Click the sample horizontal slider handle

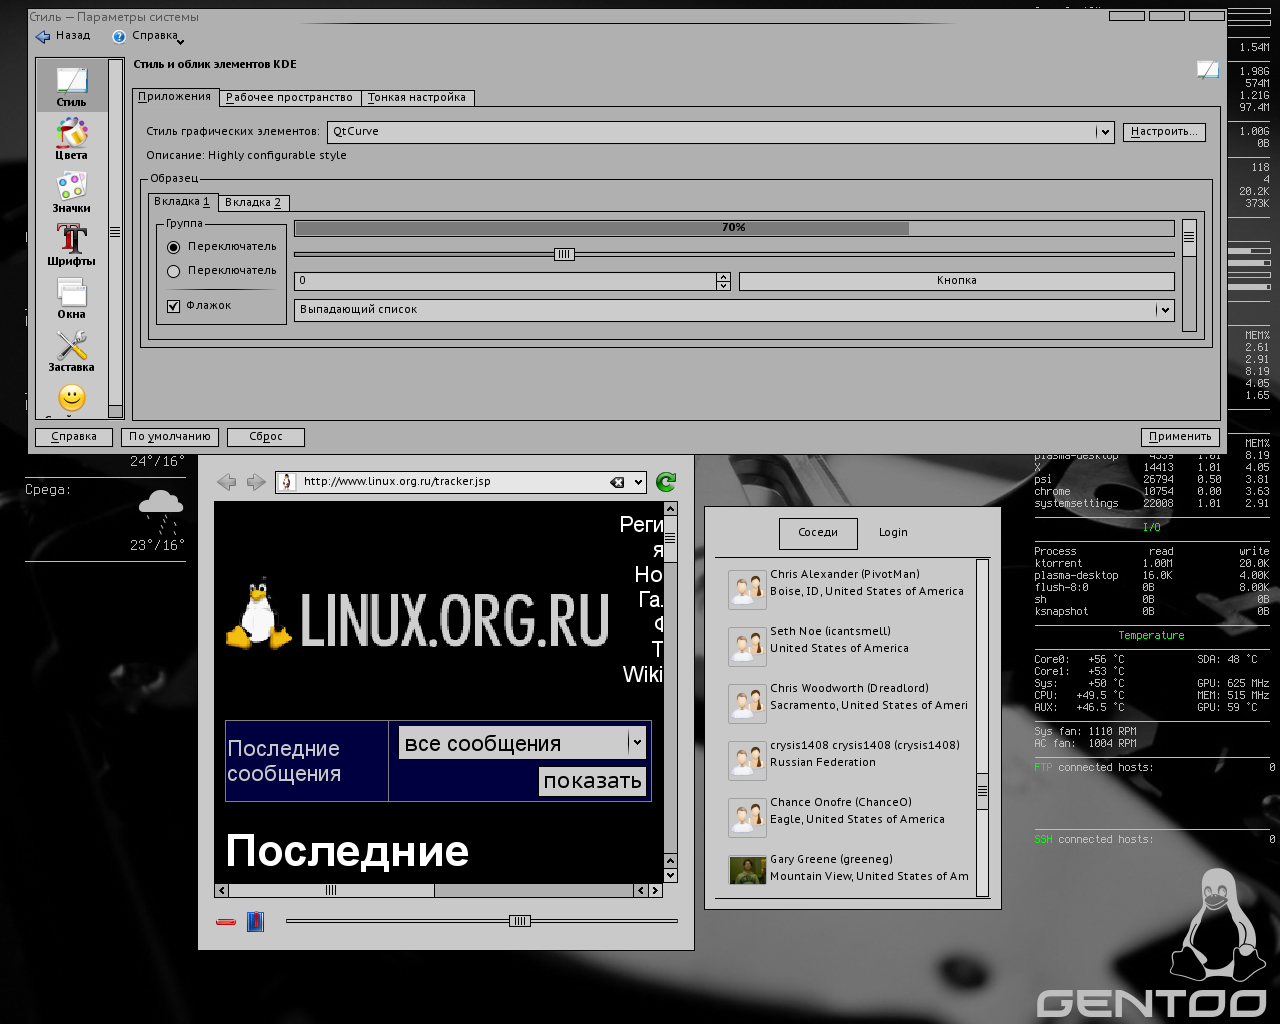coord(564,255)
